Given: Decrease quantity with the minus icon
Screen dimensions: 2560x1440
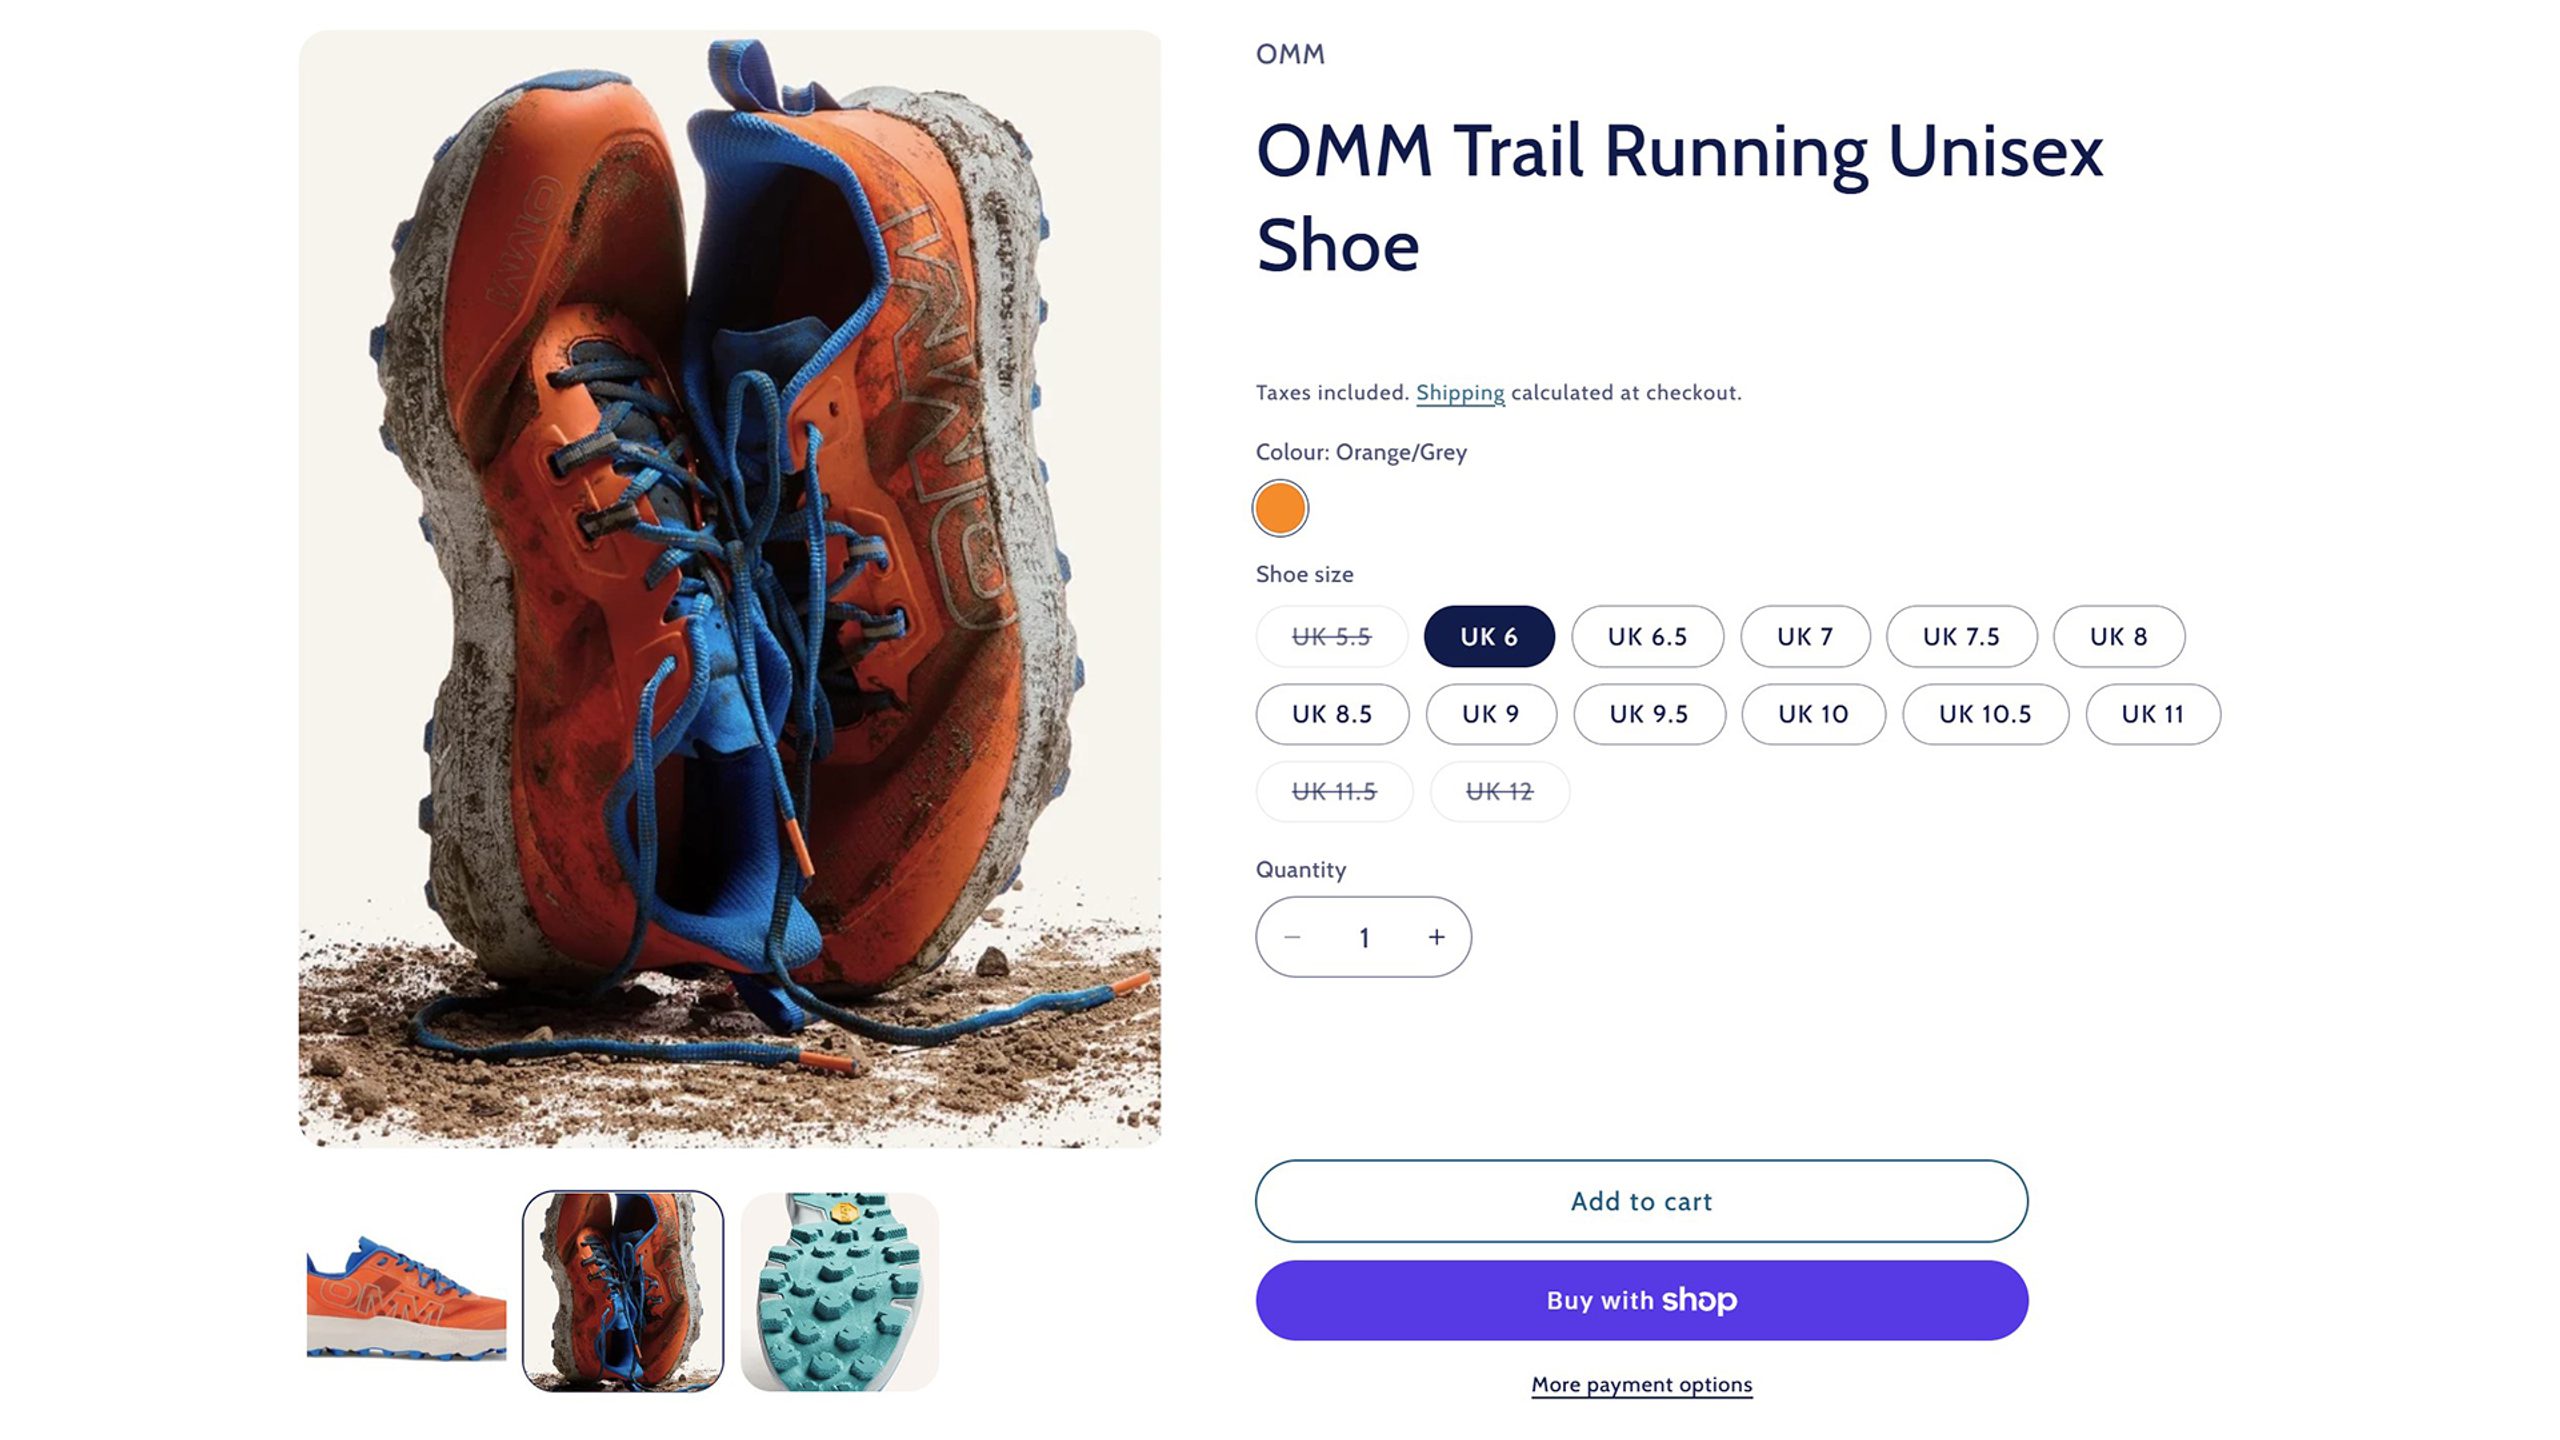Looking at the screenshot, I should pos(1292,937).
